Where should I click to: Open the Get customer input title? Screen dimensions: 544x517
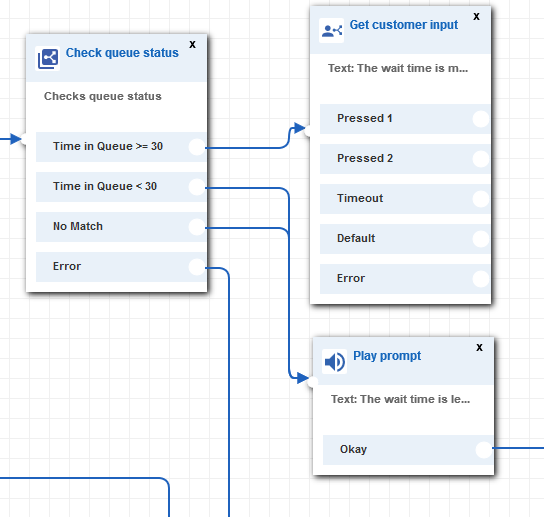point(403,25)
